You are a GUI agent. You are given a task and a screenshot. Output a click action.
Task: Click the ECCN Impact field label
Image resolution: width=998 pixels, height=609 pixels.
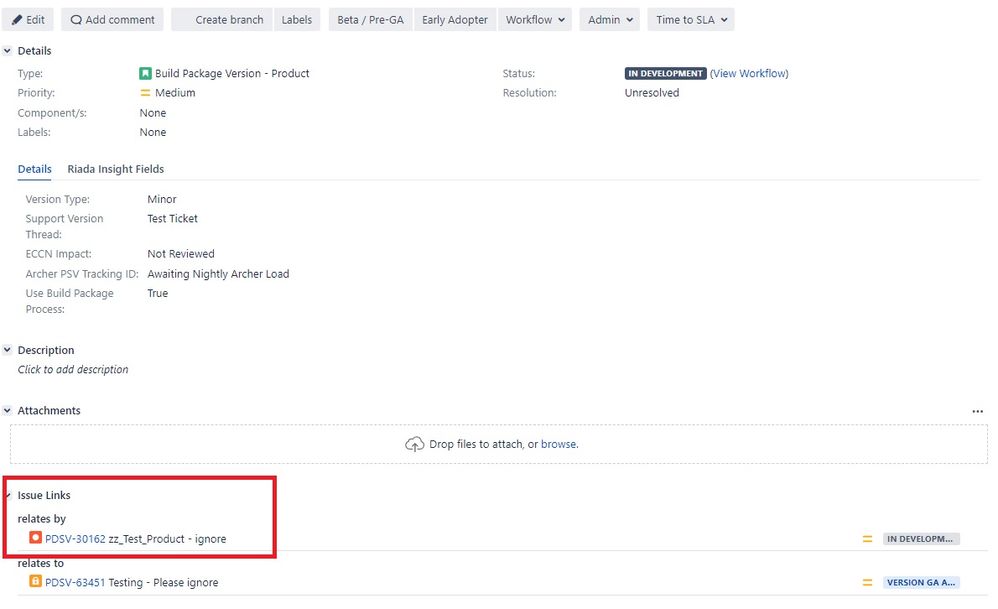(x=59, y=254)
